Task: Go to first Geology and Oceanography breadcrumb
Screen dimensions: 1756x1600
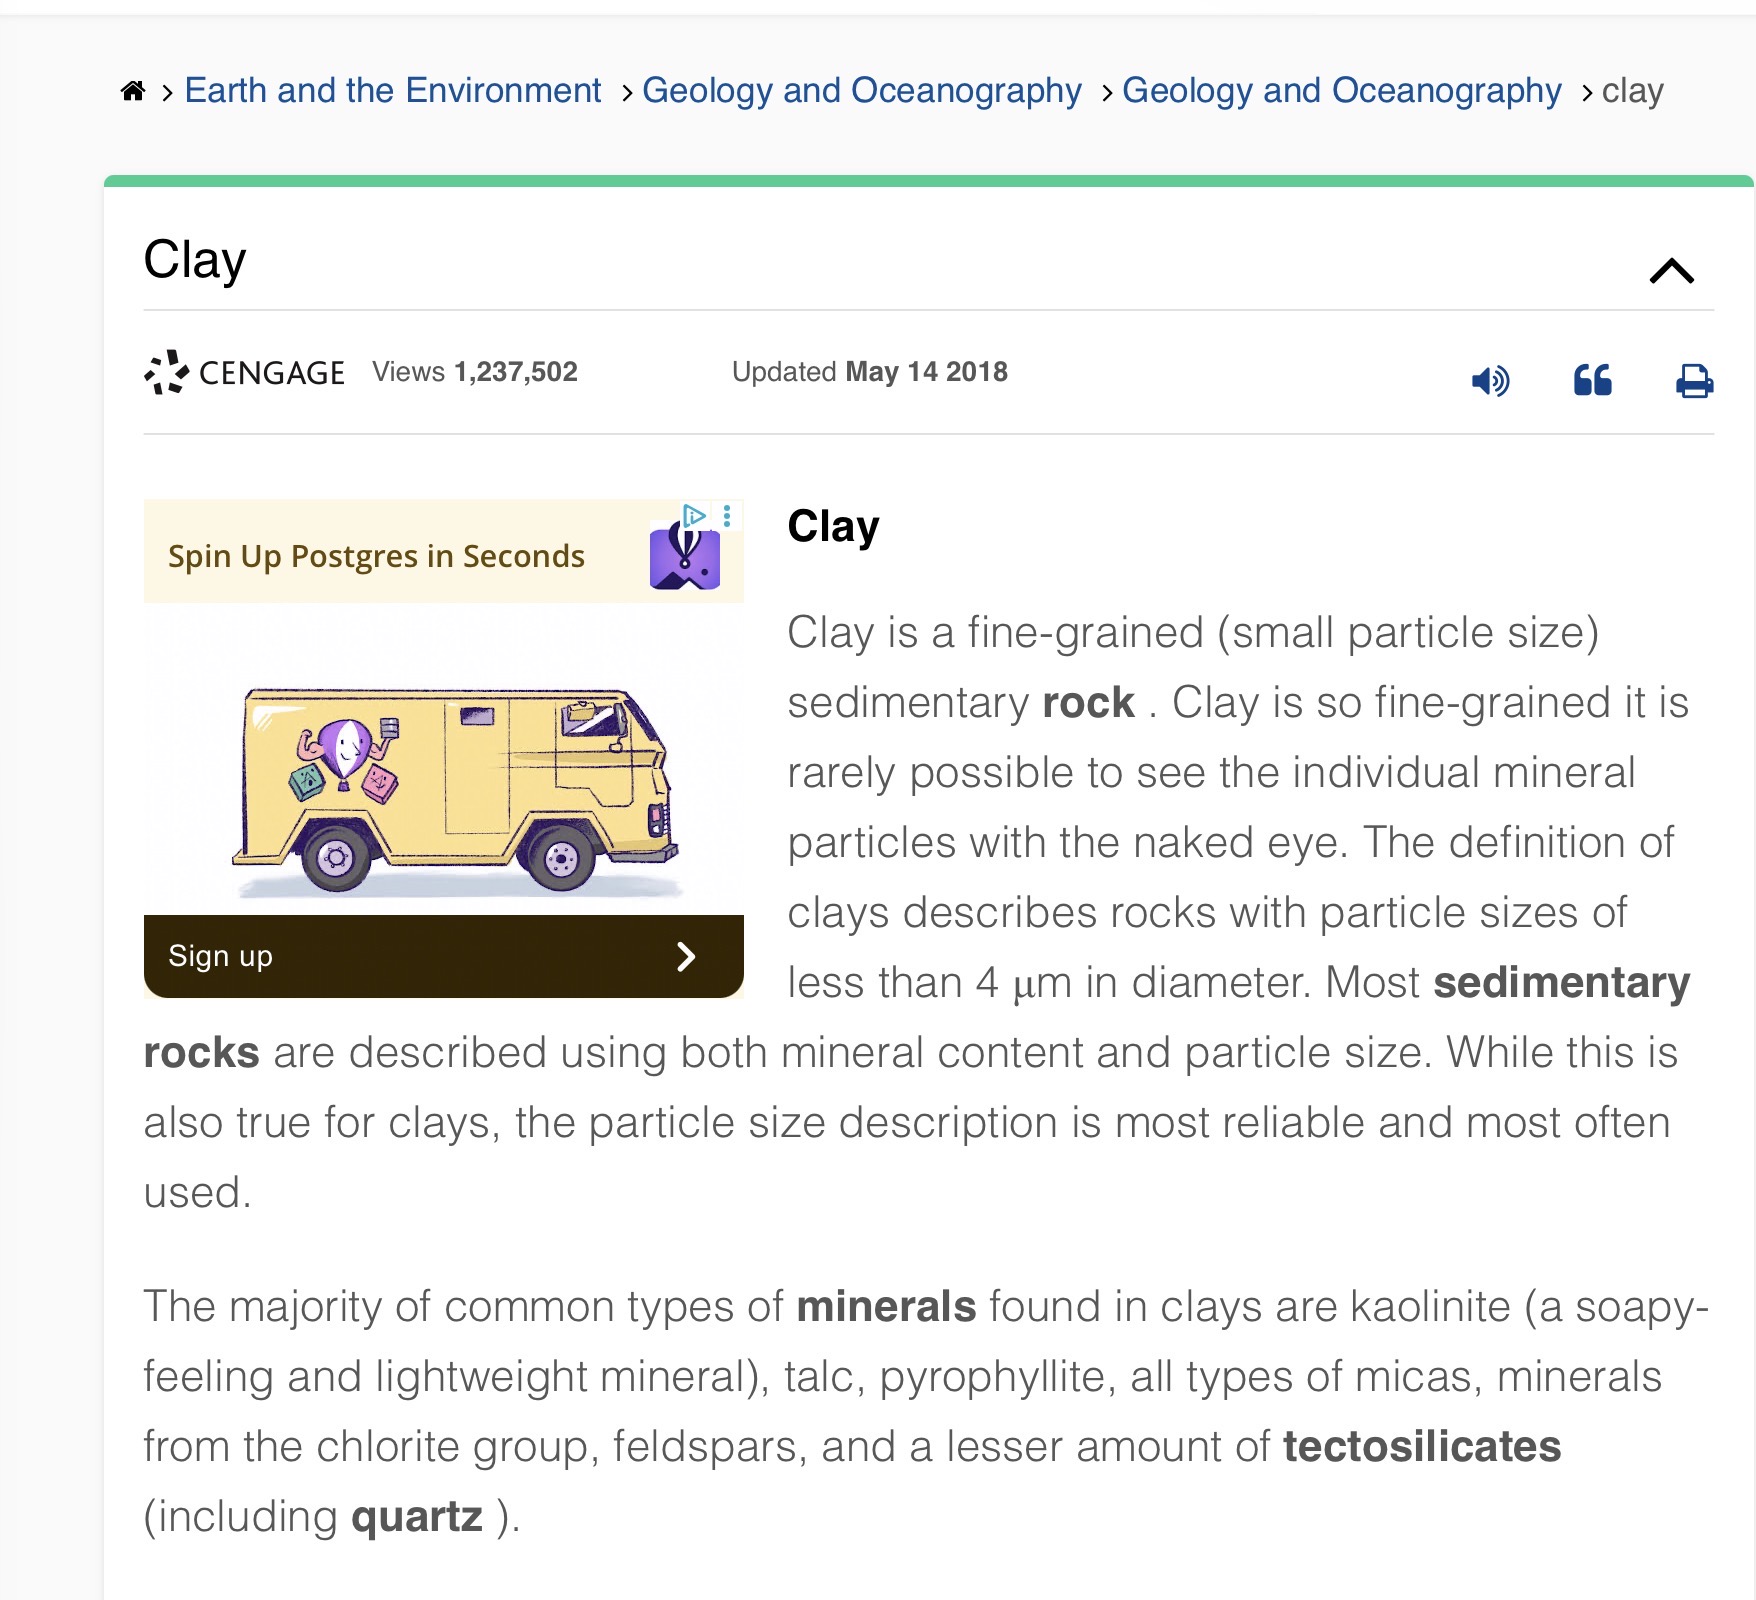Action: click(x=861, y=91)
